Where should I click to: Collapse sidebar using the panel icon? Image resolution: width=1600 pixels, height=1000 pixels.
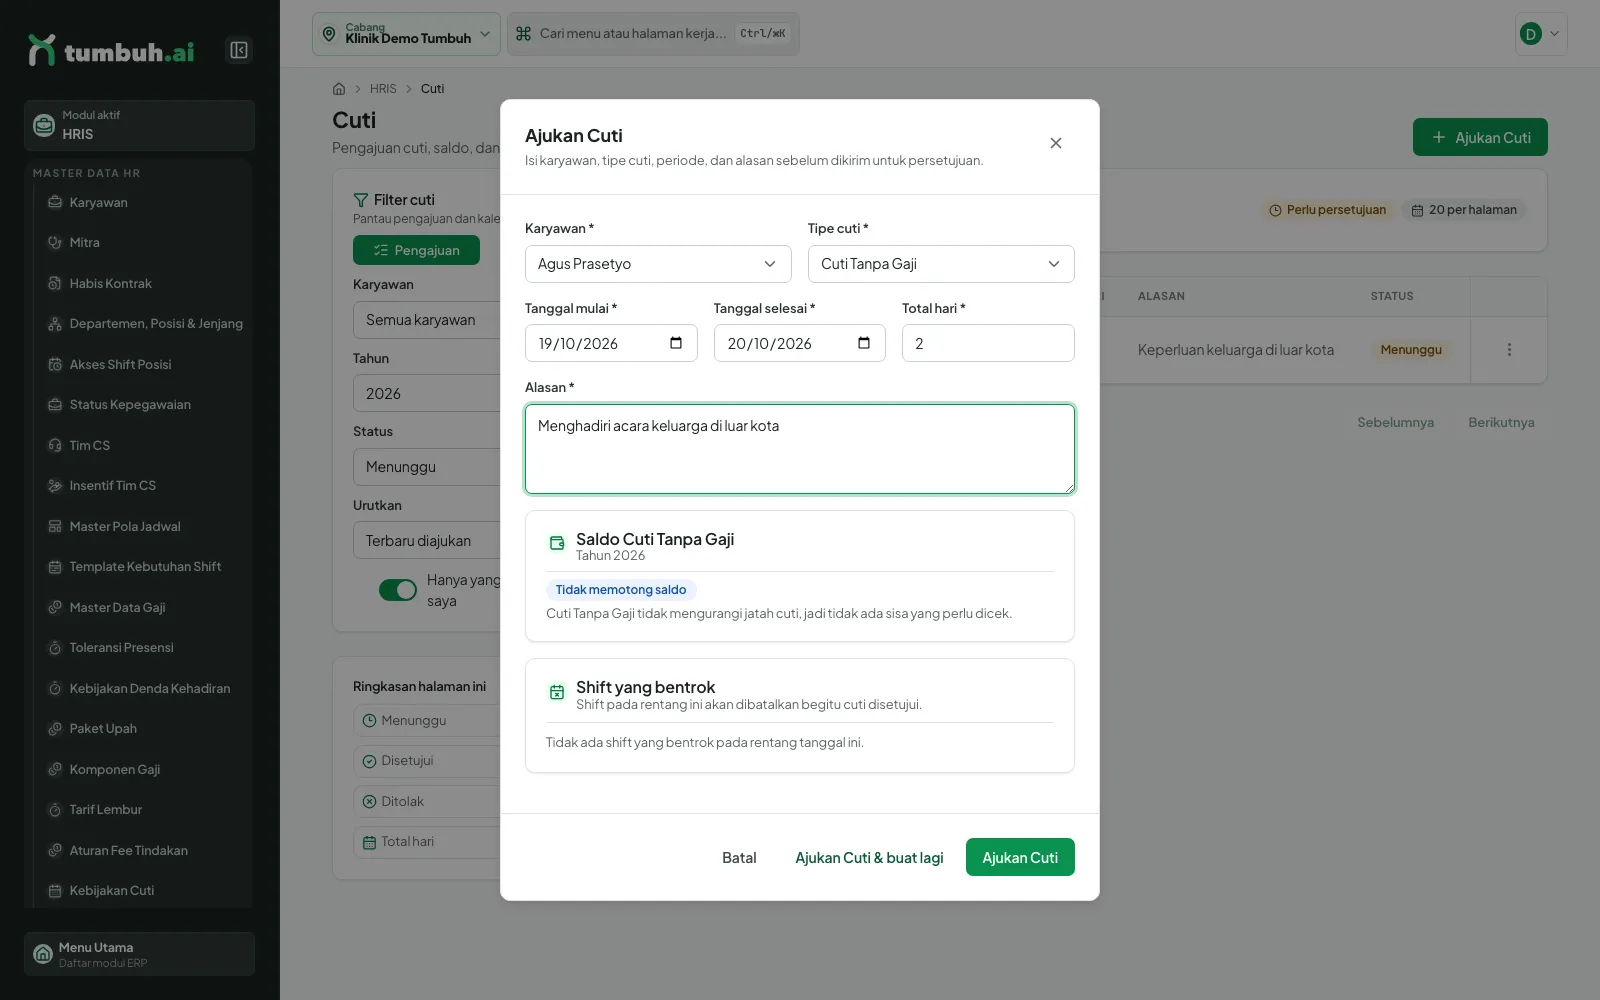click(239, 50)
